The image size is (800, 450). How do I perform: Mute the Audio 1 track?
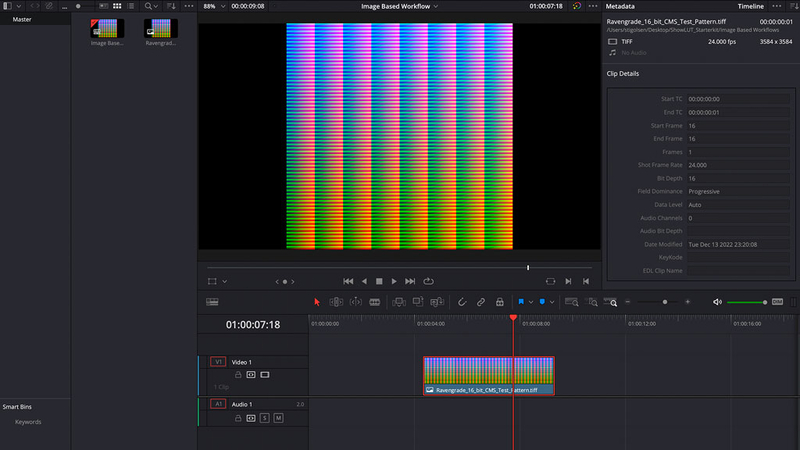(x=279, y=417)
